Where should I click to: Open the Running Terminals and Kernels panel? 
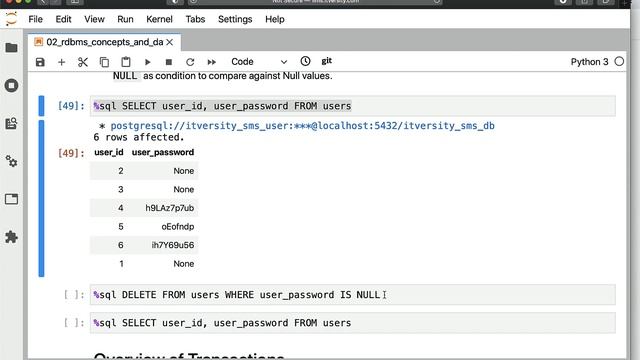11,86
